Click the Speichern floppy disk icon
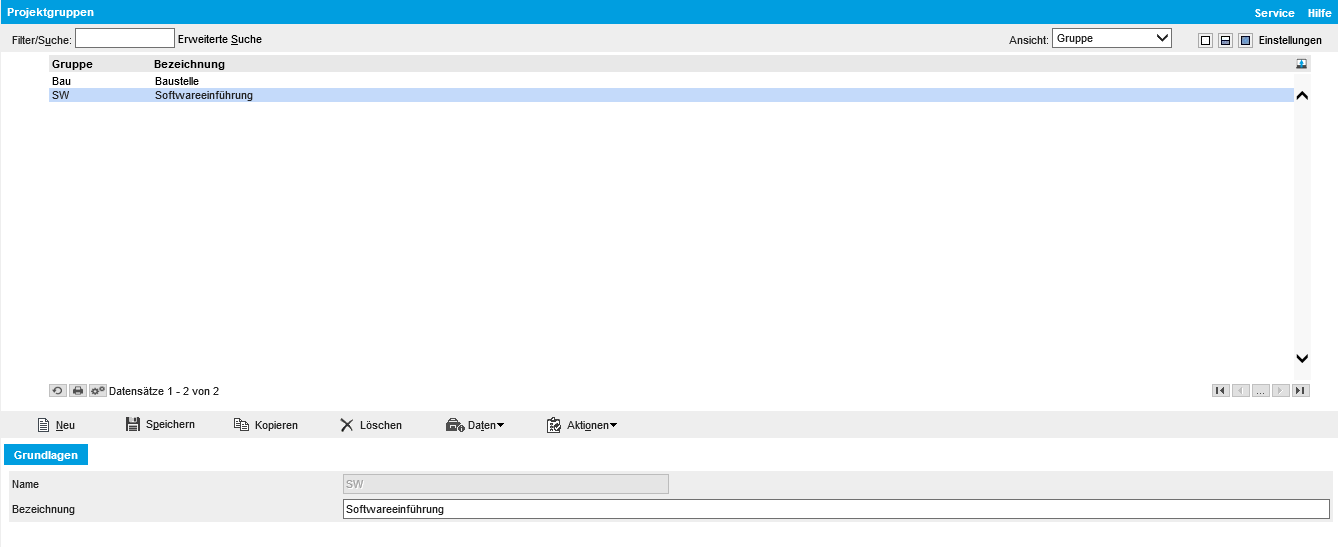The width and height of the screenshot is (1338, 547). [x=133, y=425]
